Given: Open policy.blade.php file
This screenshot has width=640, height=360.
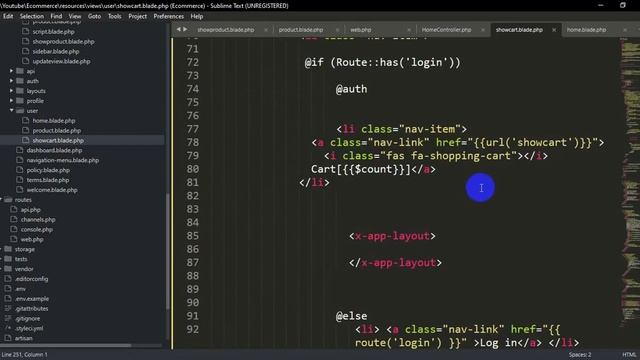Looking at the screenshot, I should [x=48, y=170].
